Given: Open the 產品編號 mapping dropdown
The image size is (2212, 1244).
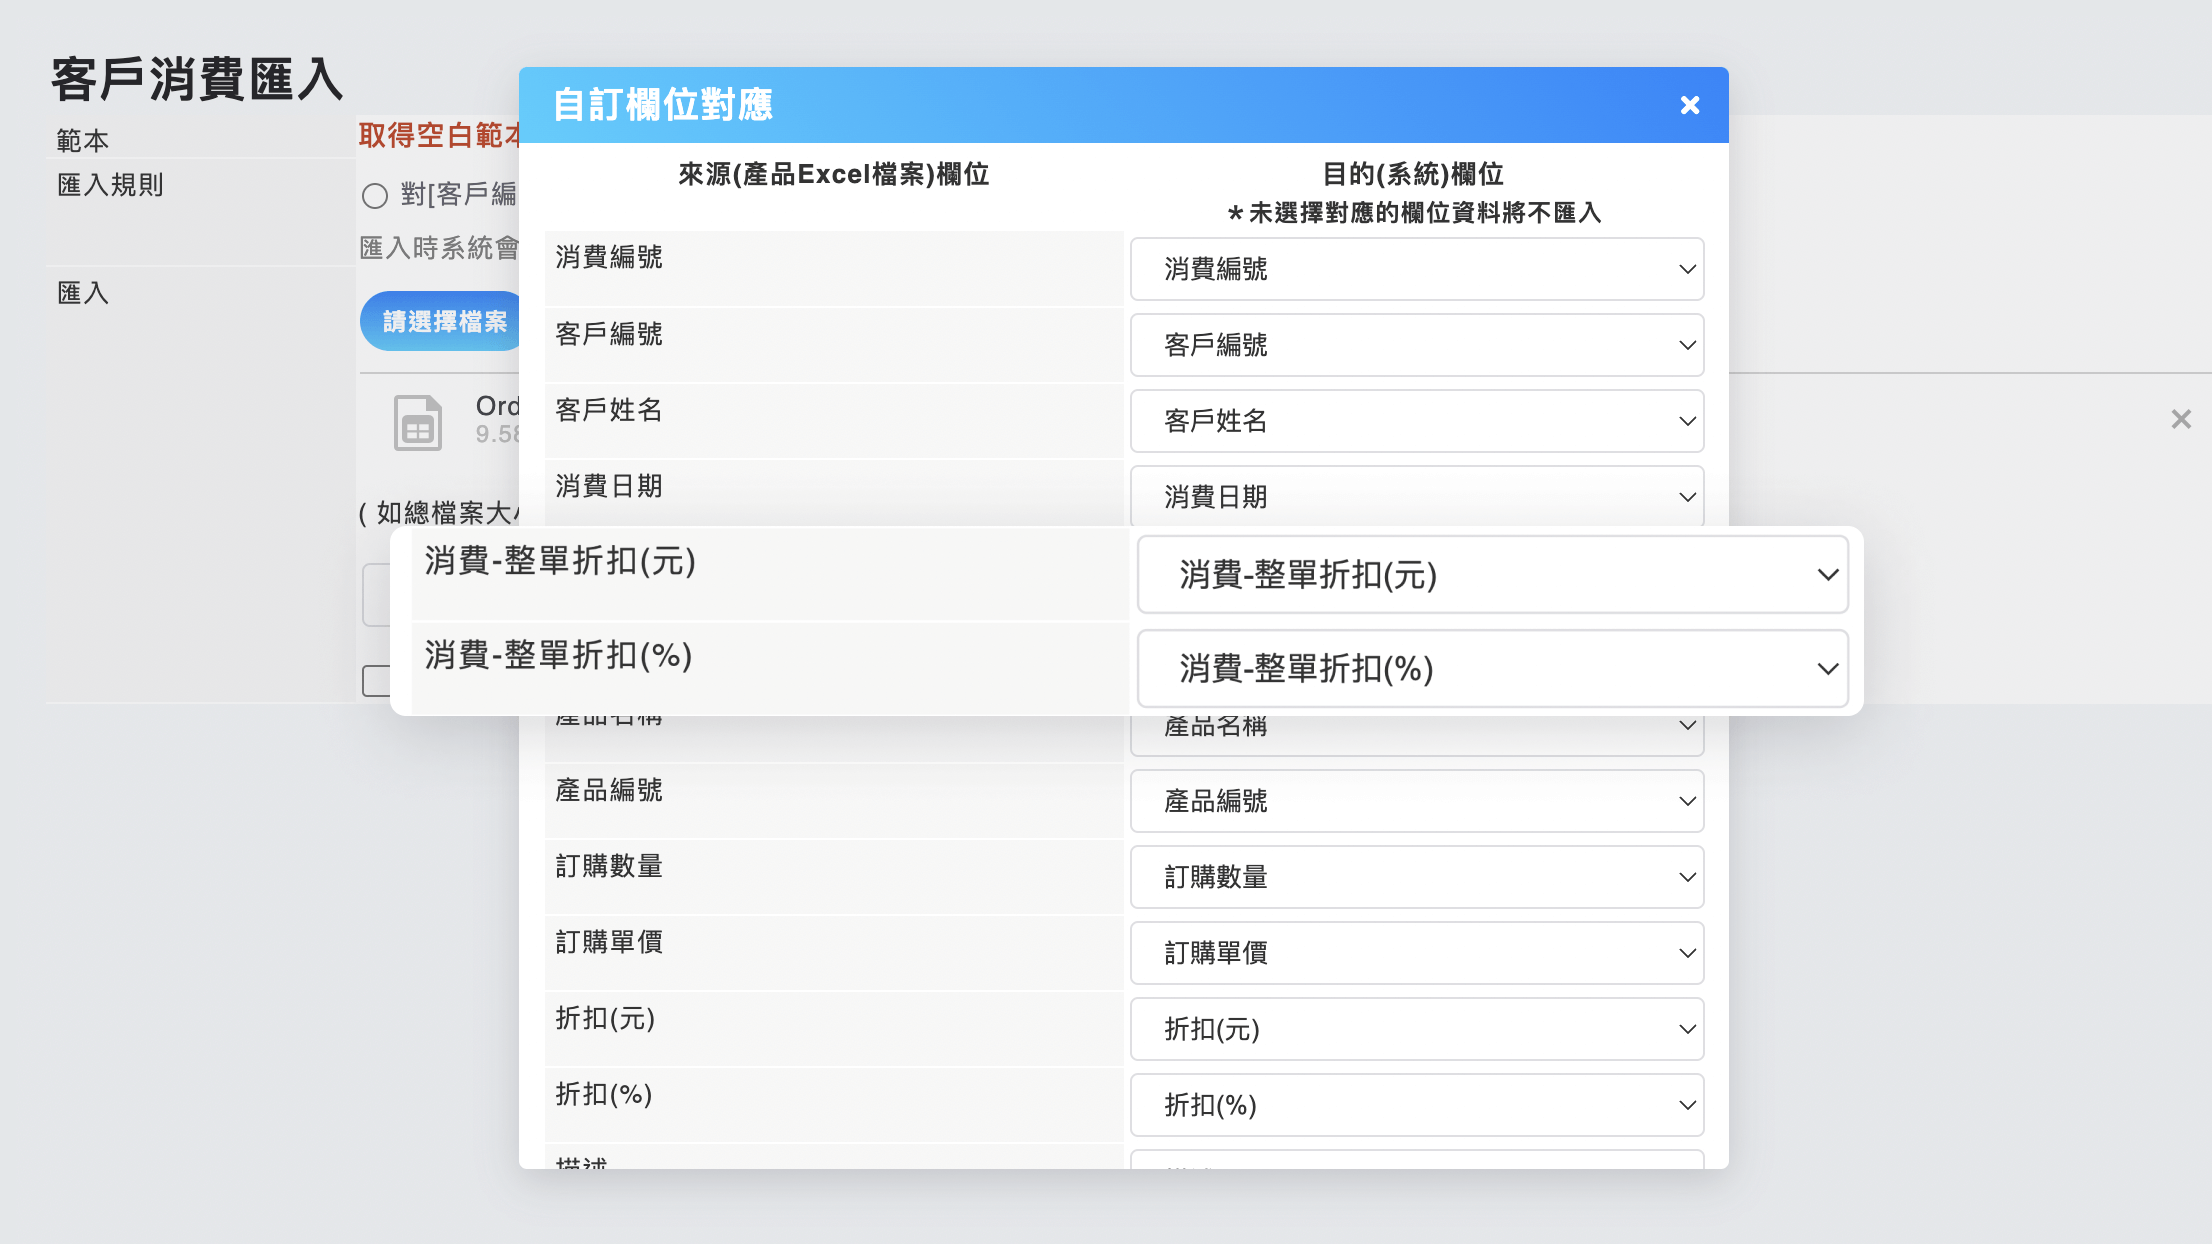Looking at the screenshot, I should 1416,801.
